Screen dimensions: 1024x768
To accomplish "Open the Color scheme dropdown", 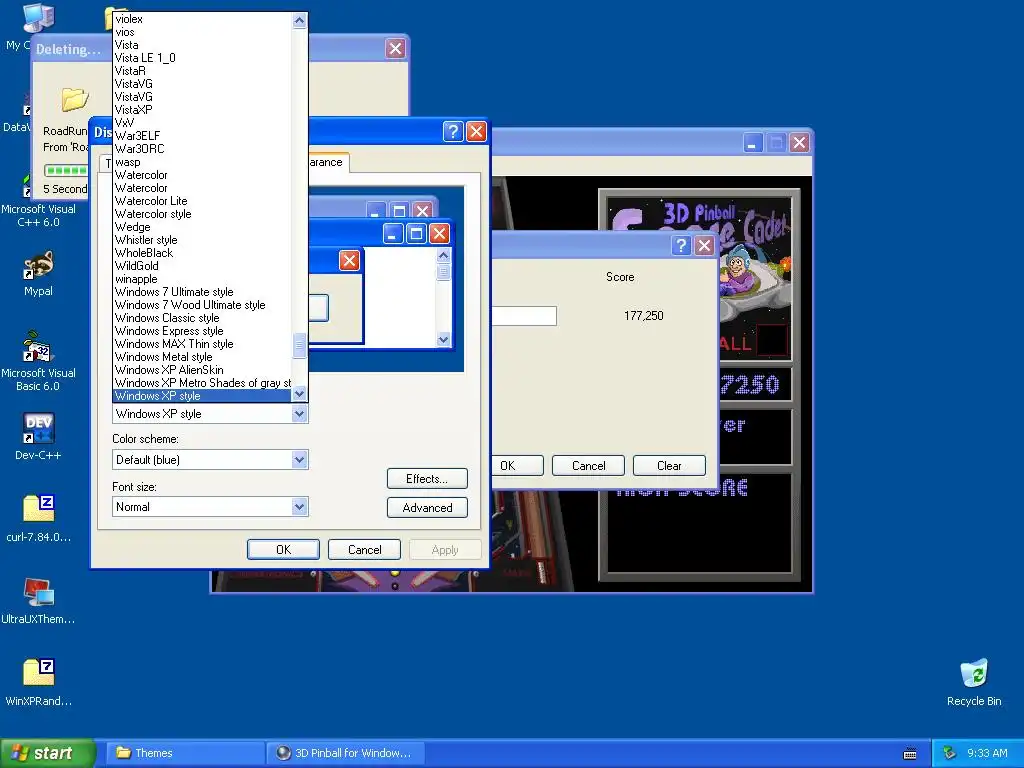I will (x=299, y=459).
